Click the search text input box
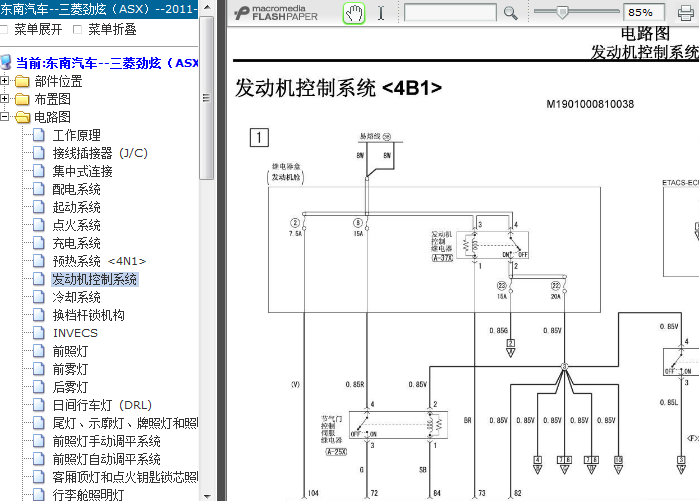Image resolution: width=699 pixels, height=501 pixels. point(450,12)
